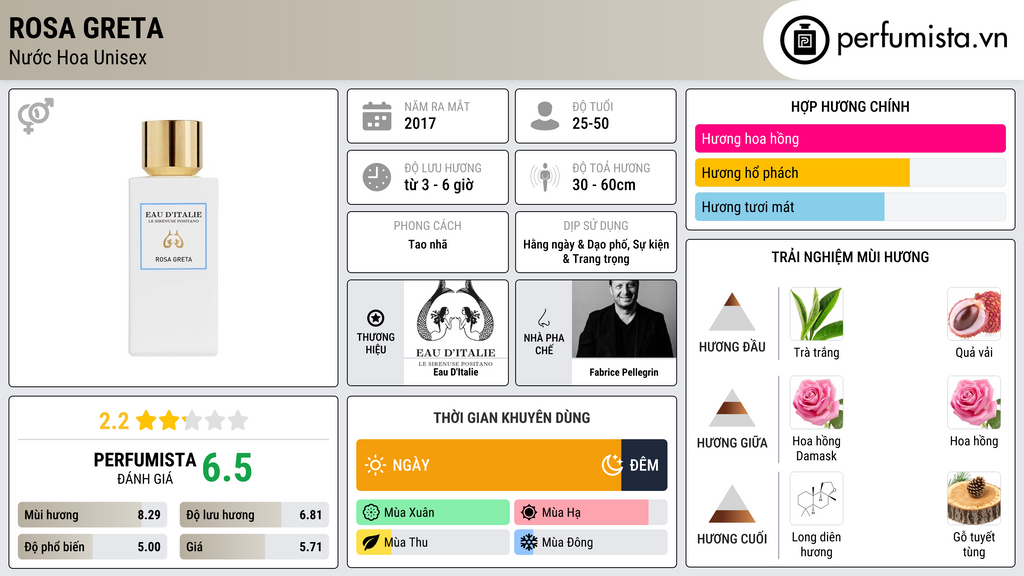
Task: Click the first gold rating star
Action: pos(146,420)
